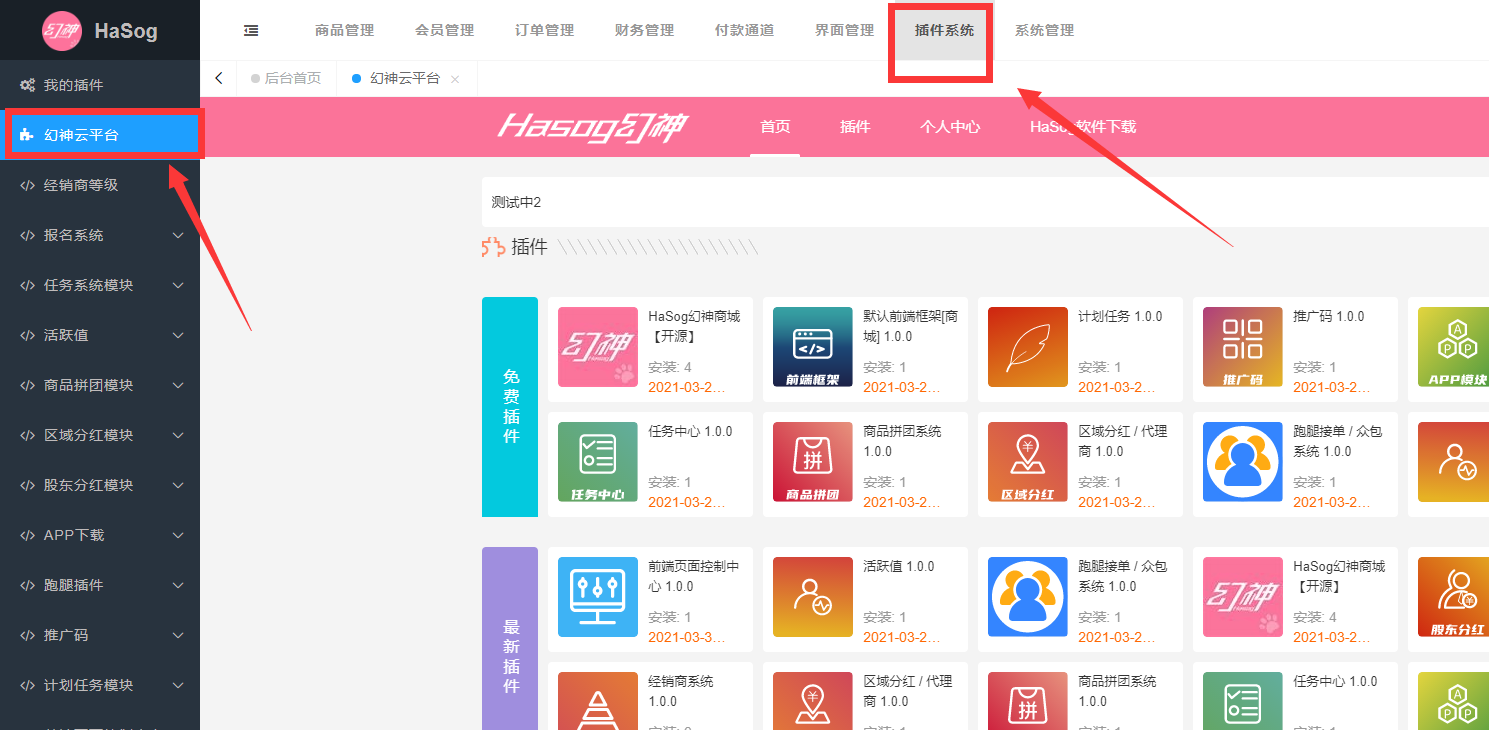
Task: Go to 插件 in the pink banner
Action: pos(855,127)
